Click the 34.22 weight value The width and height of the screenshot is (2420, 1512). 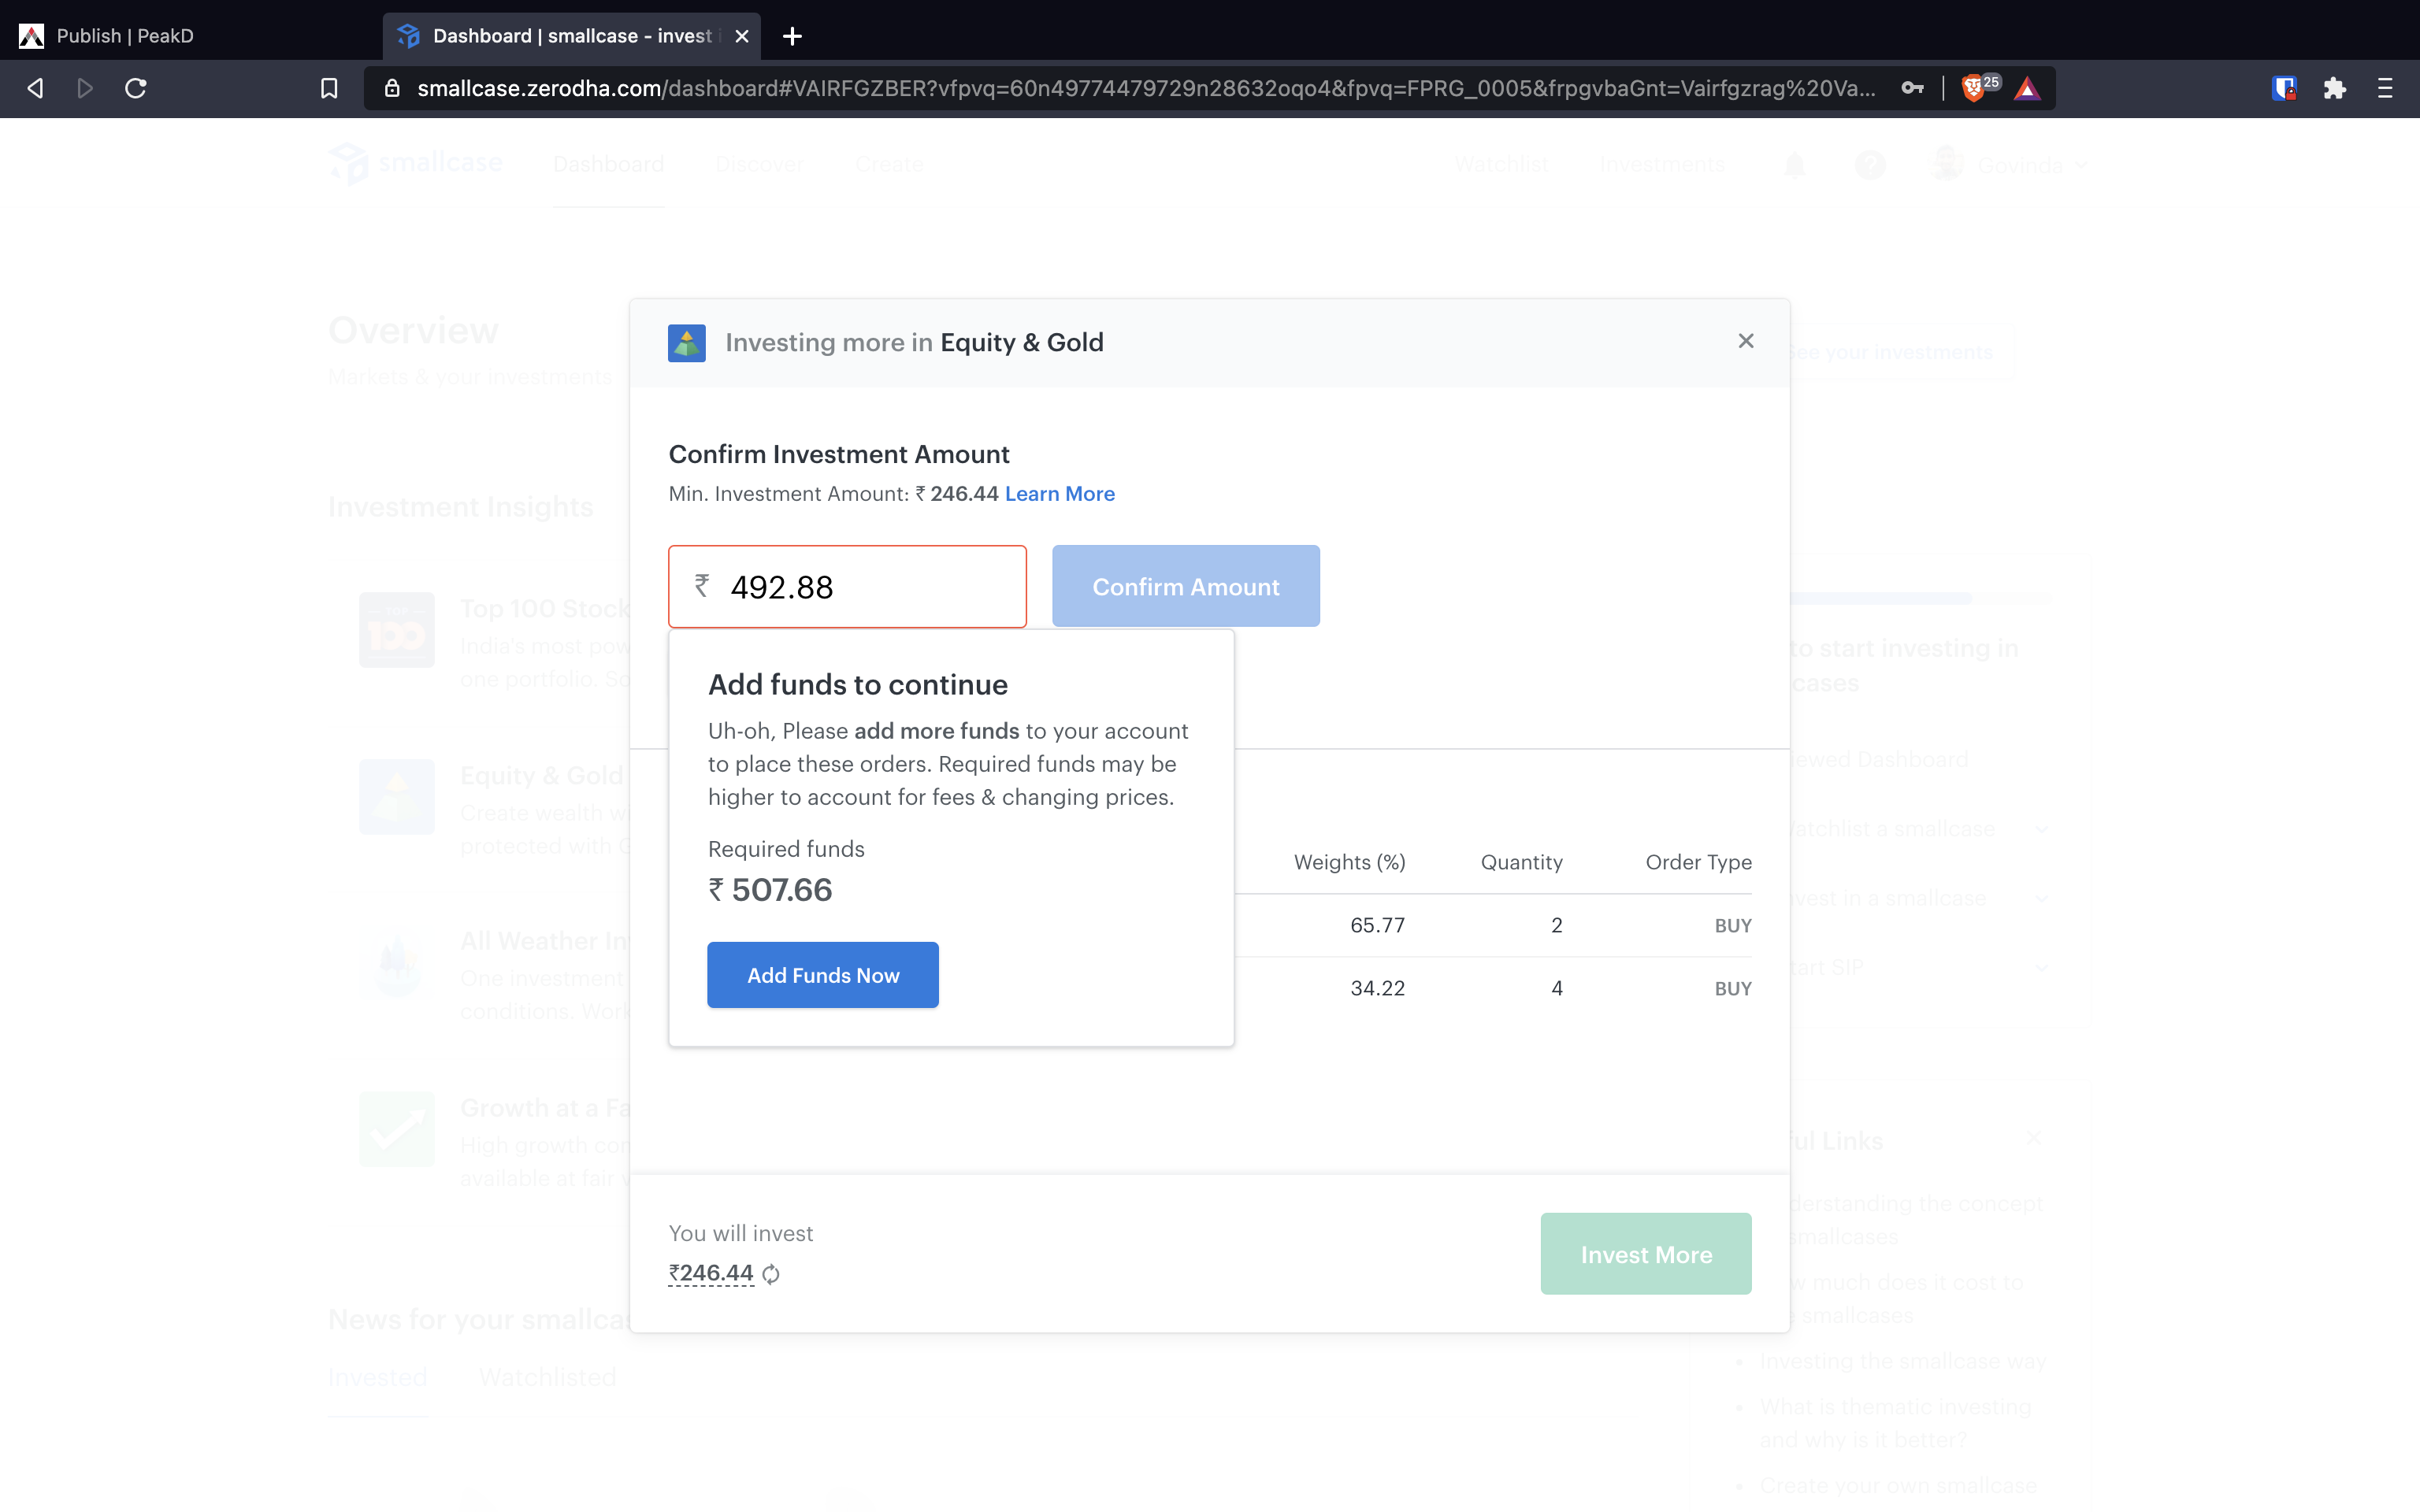point(1377,988)
